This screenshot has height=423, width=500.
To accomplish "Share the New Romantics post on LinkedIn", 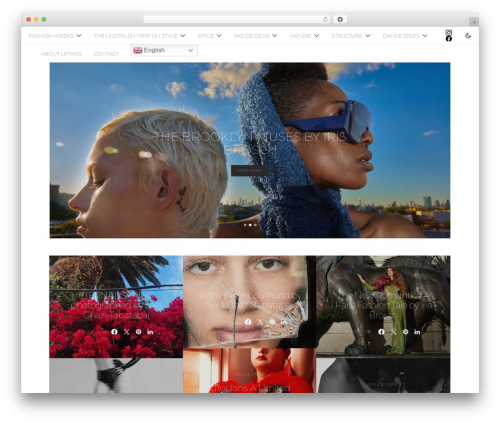I will (417, 332).
